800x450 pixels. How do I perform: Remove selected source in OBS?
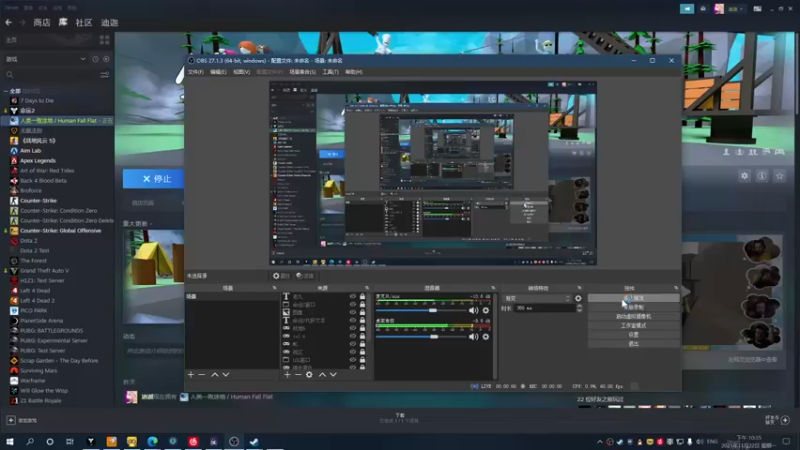pyautogui.click(x=298, y=374)
